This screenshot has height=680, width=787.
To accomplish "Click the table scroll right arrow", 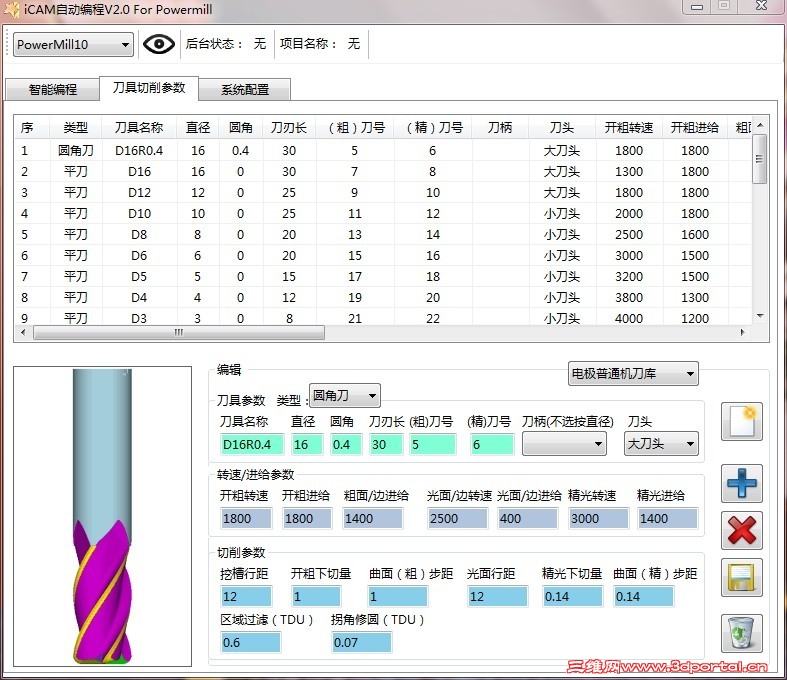I will point(743,332).
